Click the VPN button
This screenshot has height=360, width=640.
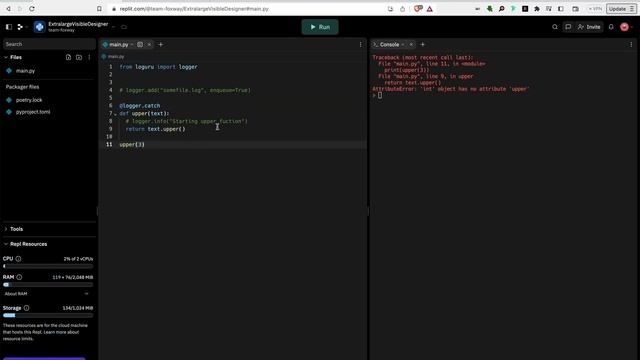click(x=595, y=9)
